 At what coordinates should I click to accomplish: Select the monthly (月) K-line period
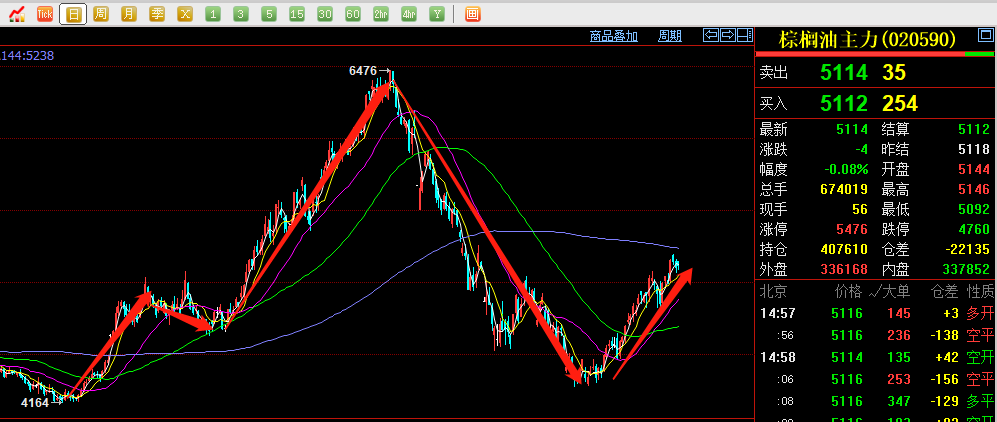tap(129, 13)
